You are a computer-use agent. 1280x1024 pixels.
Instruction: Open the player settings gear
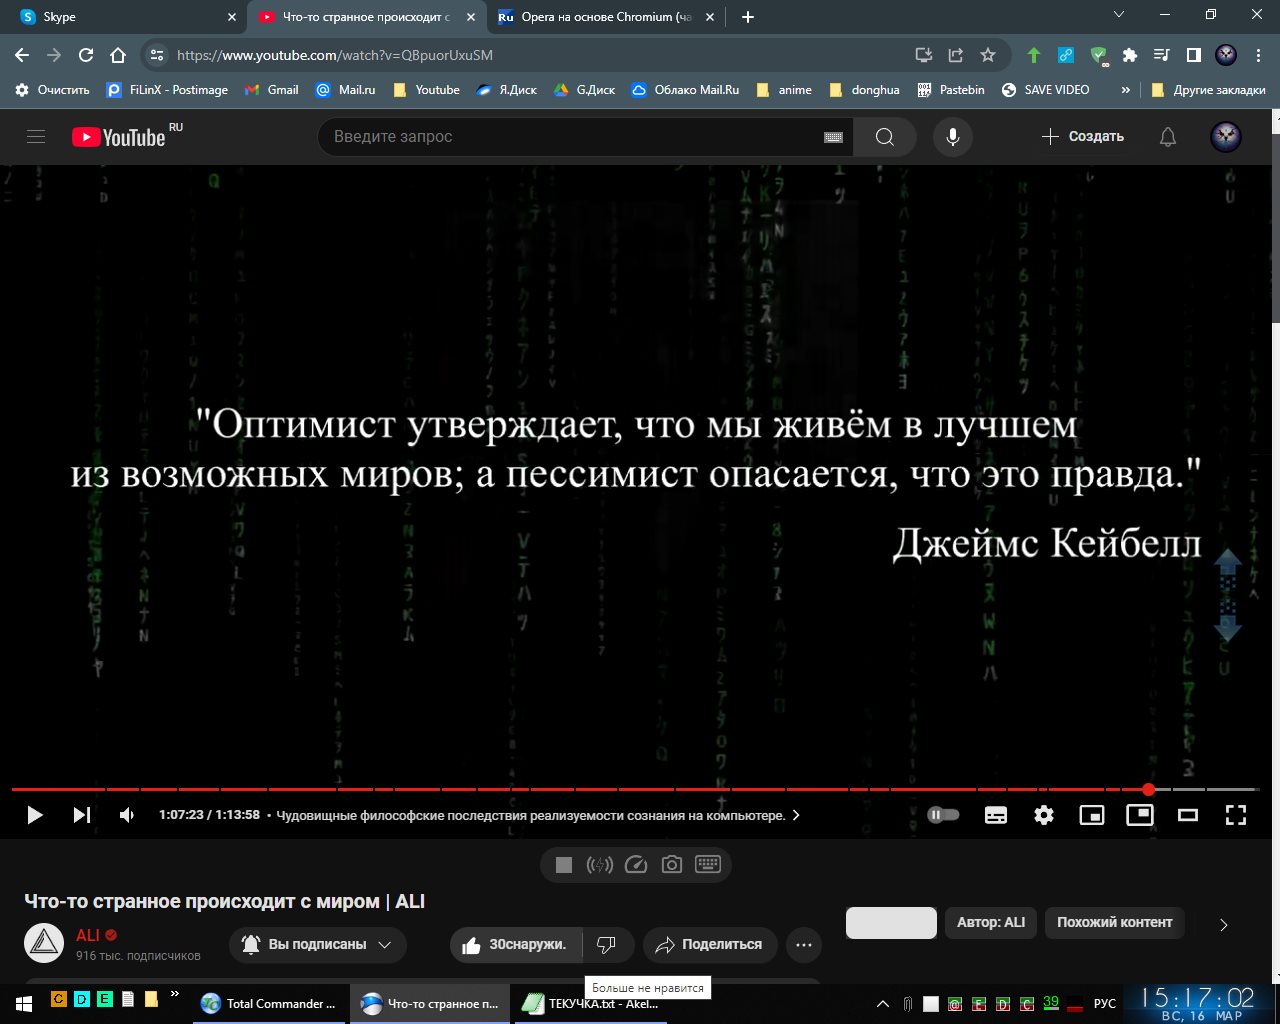1044,815
